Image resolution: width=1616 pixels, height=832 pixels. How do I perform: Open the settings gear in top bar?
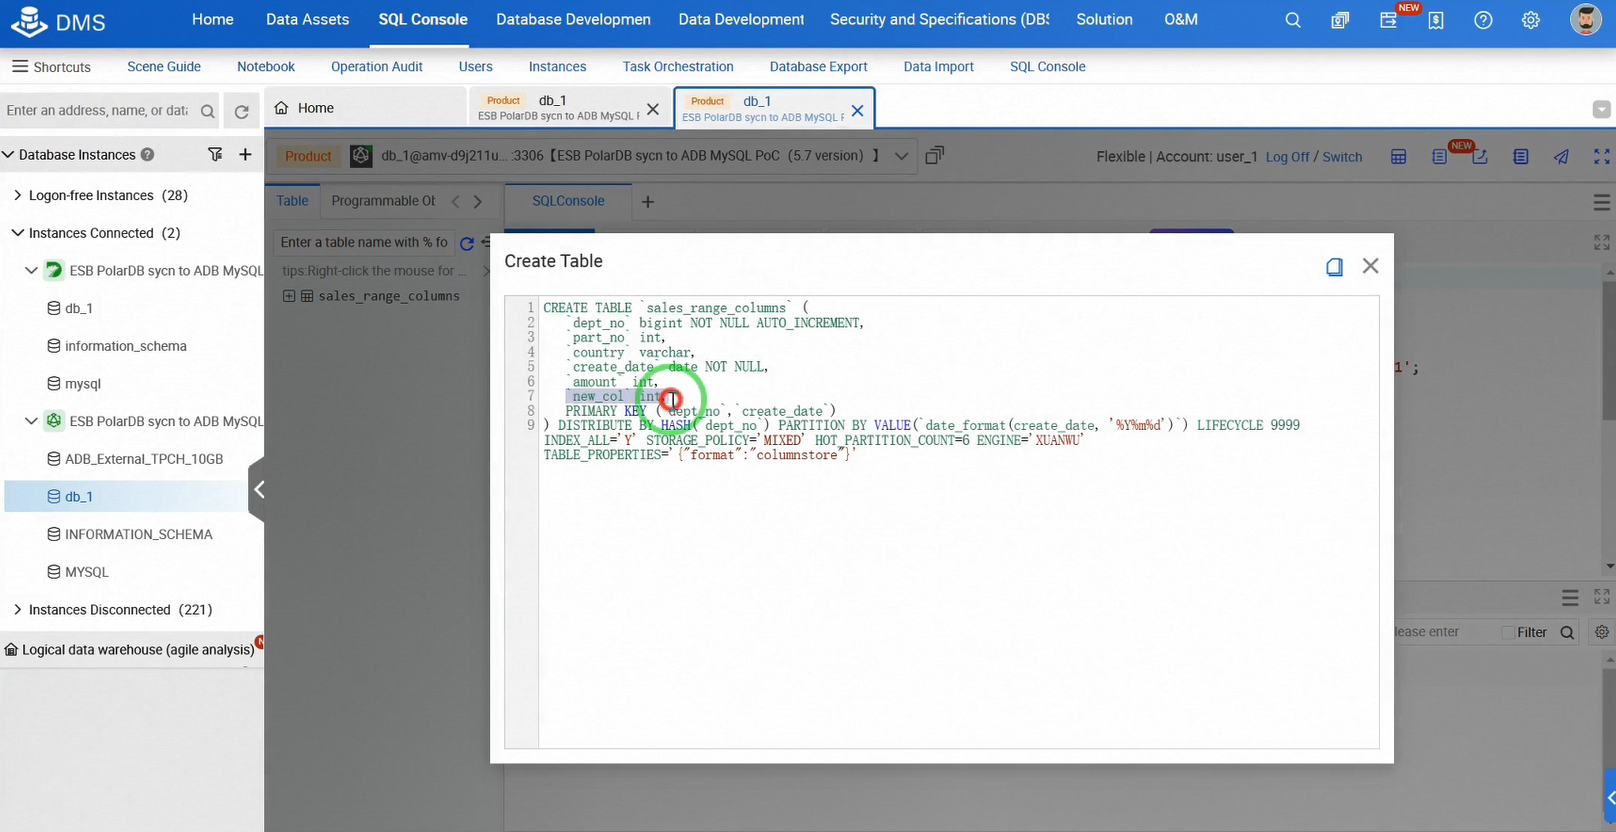[x=1531, y=20]
